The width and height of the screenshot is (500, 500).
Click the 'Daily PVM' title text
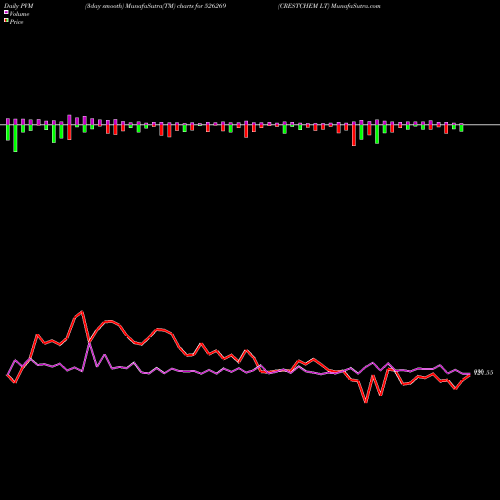19,6
